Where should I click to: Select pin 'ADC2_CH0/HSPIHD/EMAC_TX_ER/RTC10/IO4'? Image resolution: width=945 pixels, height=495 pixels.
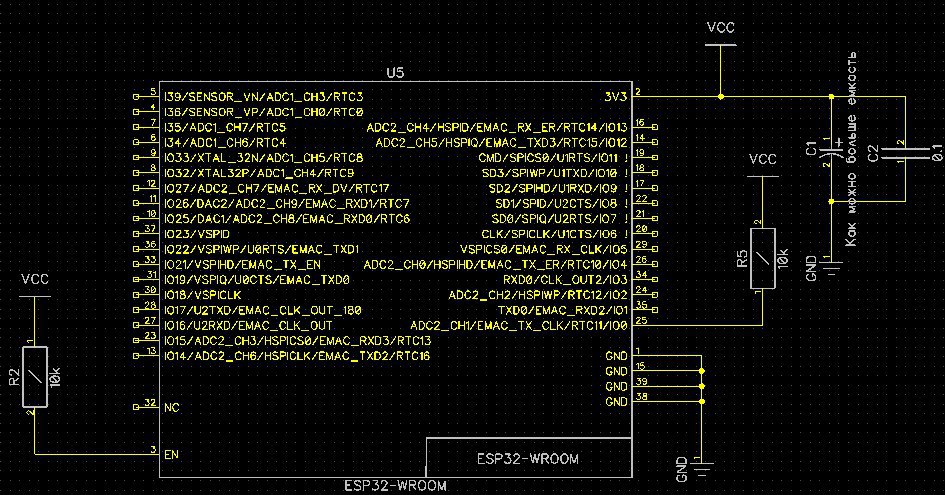(495, 265)
